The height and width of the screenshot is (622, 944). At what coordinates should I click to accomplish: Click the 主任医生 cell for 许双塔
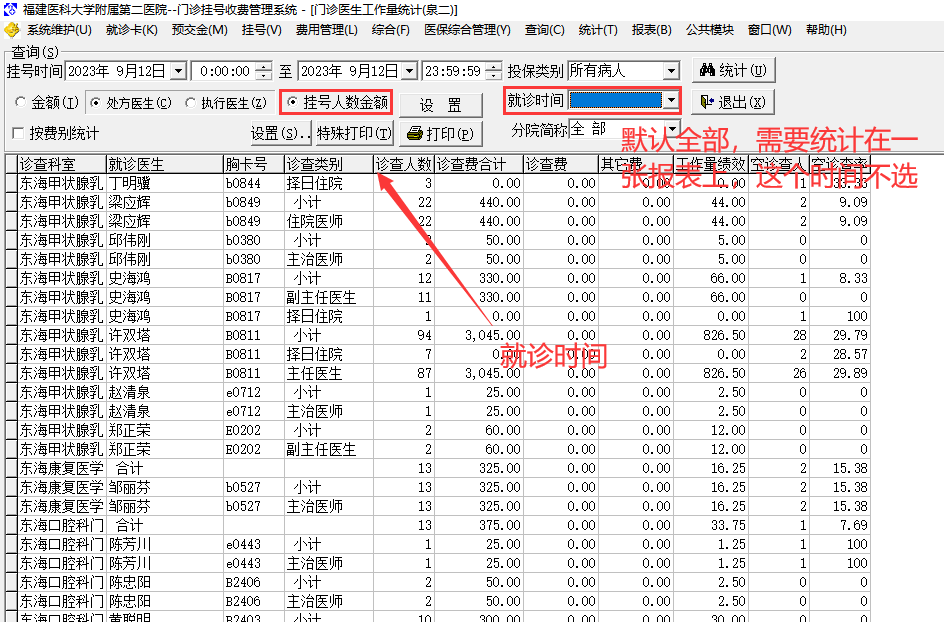329,373
